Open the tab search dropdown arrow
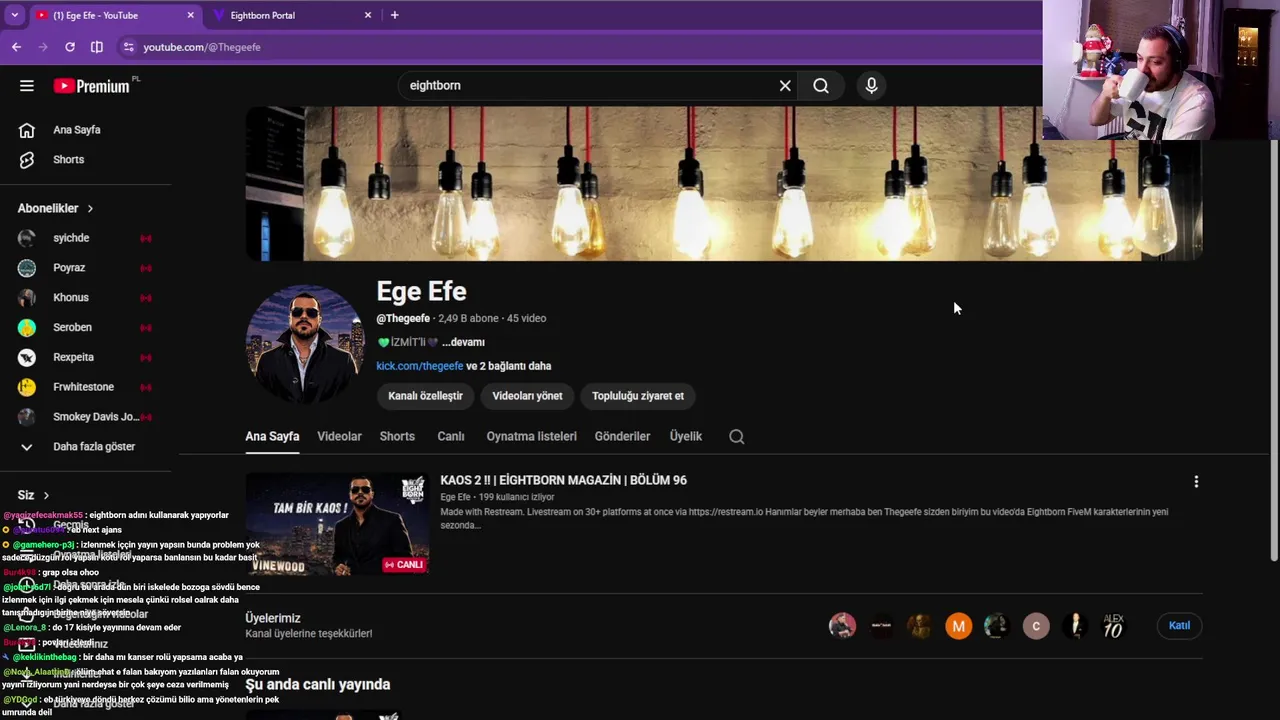The width and height of the screenshot is (1280, 720). pos(14,15)
